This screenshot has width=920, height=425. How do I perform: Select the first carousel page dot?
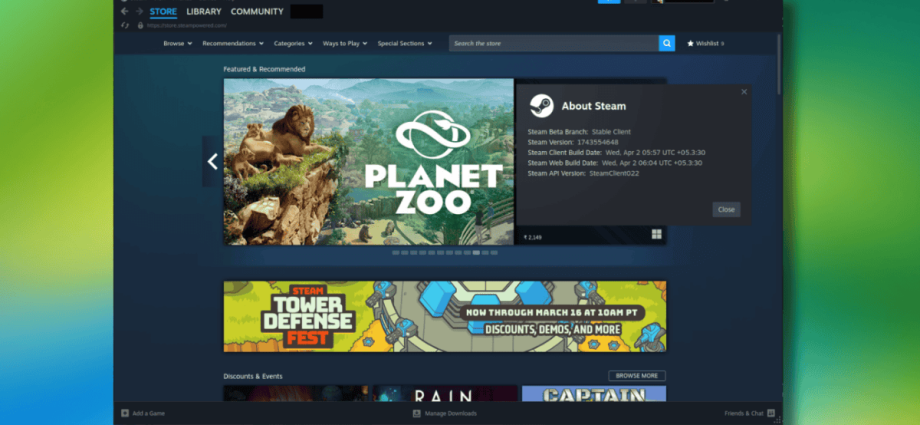pos(395,252)
